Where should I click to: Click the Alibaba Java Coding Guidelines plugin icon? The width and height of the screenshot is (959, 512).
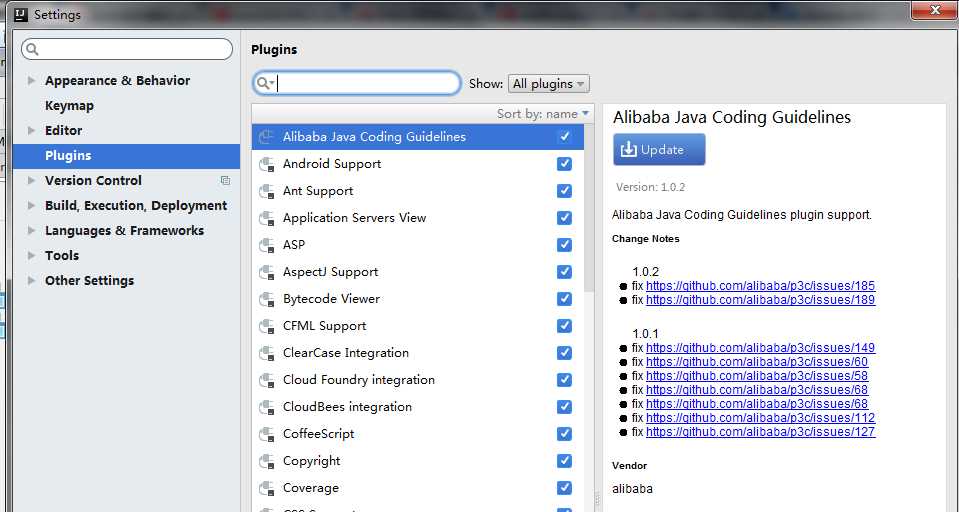pos(266,137)
